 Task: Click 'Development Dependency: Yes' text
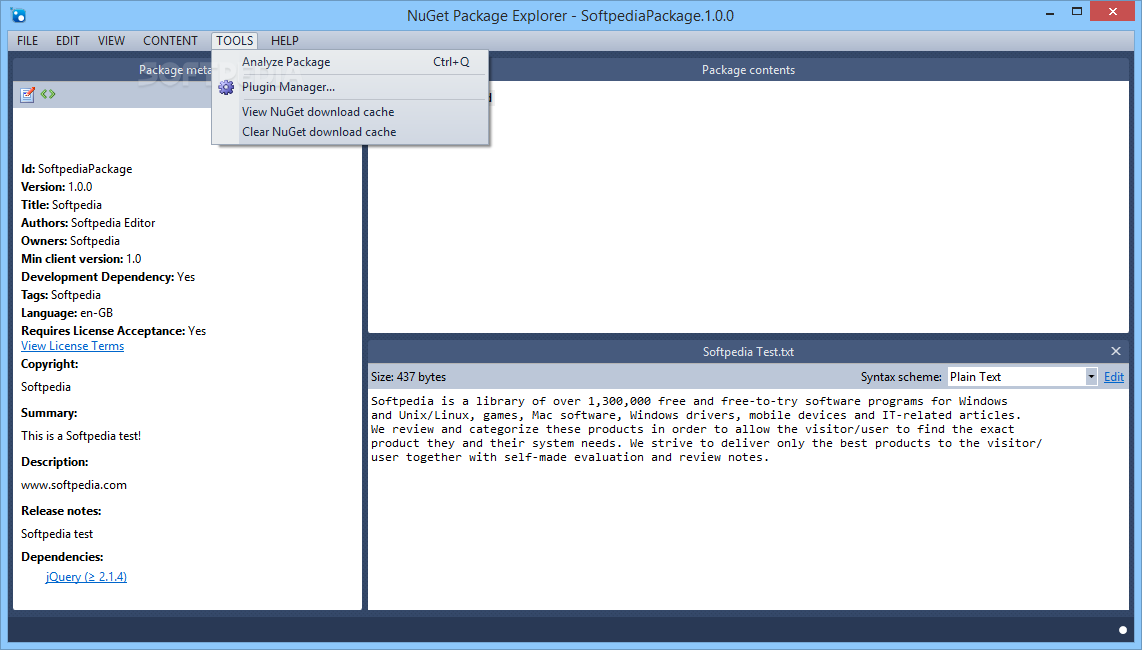coord(108,277)
